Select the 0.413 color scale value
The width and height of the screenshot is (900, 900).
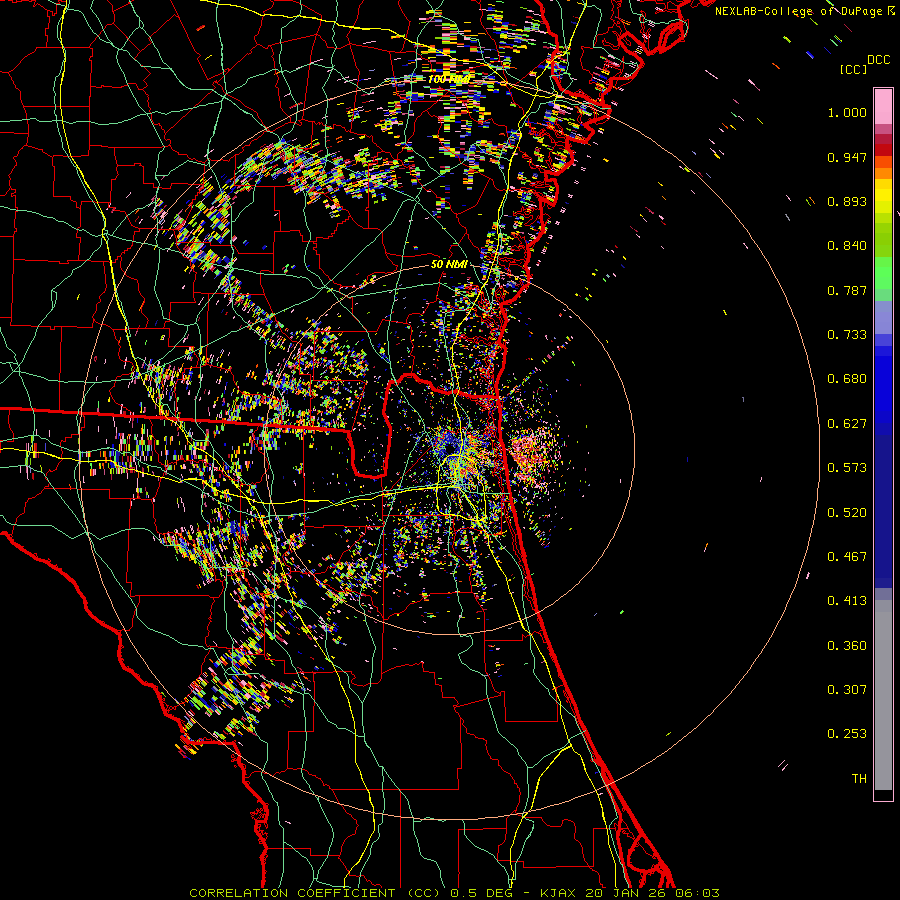pos(847,601)
